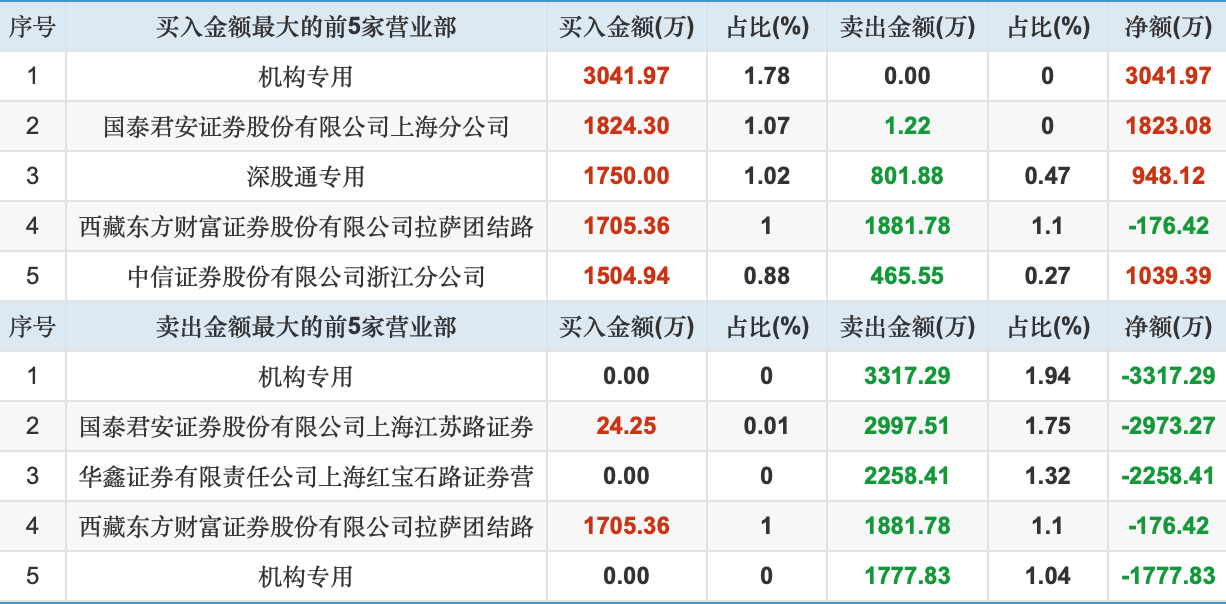Select sell amount 2997.51
This screenshot has height=604, width=1226.
point(907,426)
